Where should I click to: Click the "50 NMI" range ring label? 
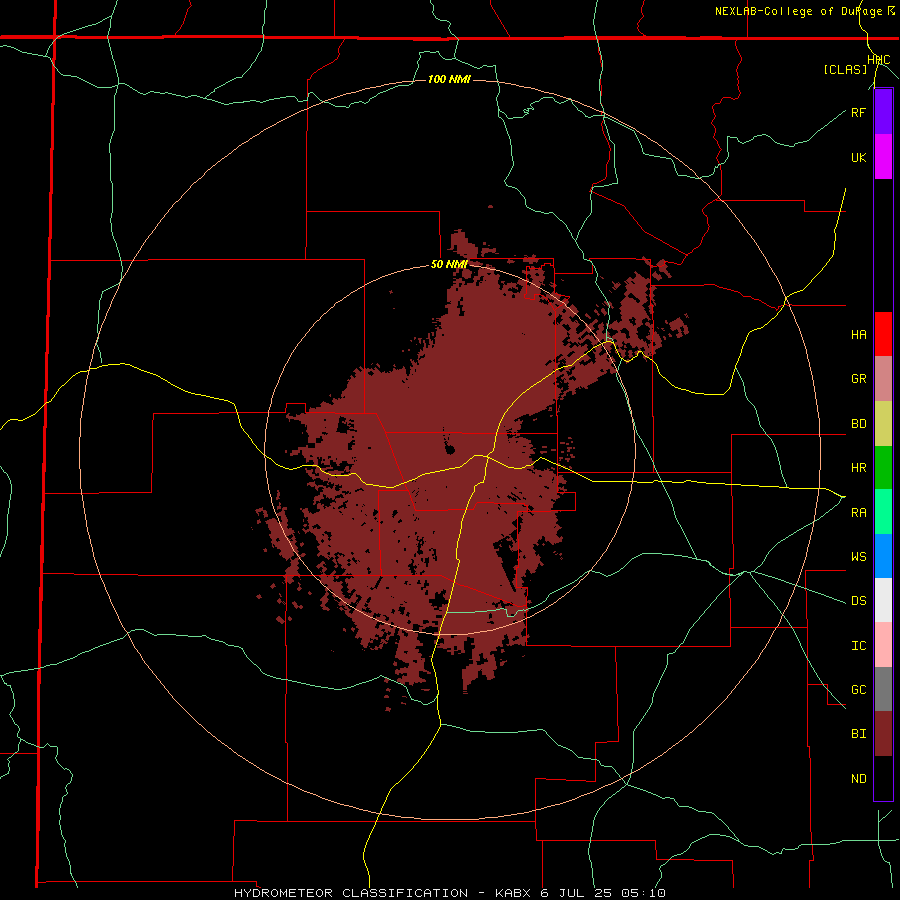click(x=449, y=265)
